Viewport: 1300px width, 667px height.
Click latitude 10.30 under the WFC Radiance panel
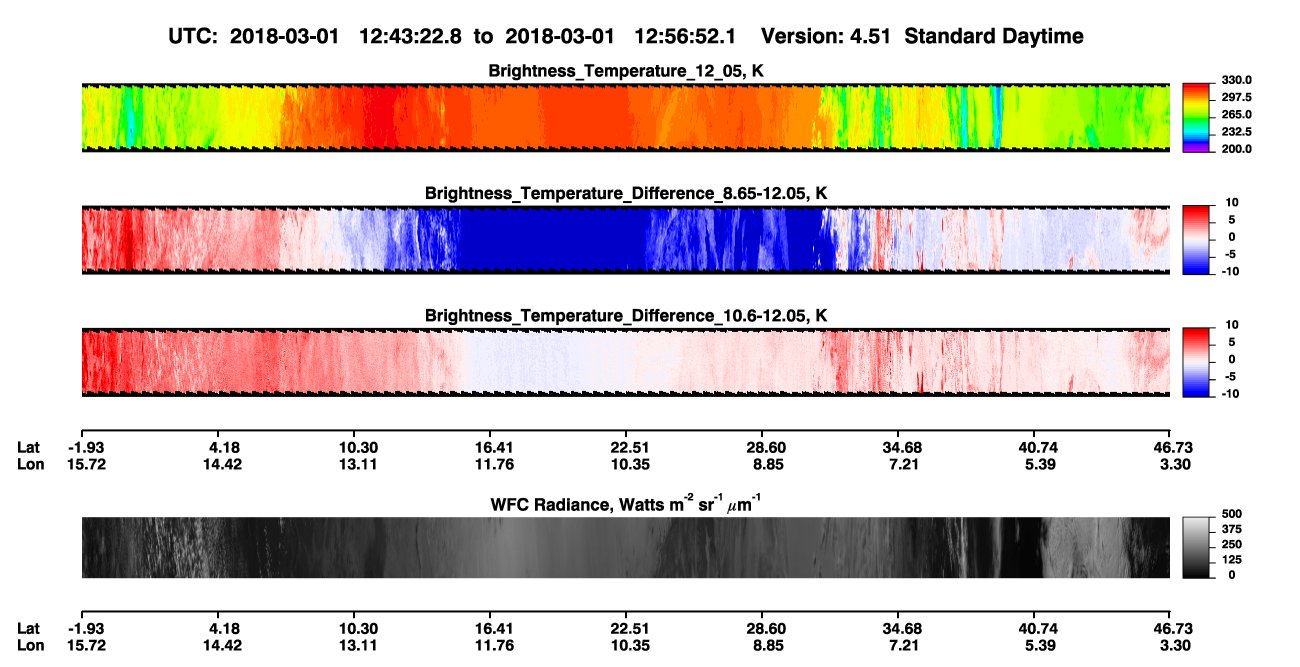click(x=358, y=628)
